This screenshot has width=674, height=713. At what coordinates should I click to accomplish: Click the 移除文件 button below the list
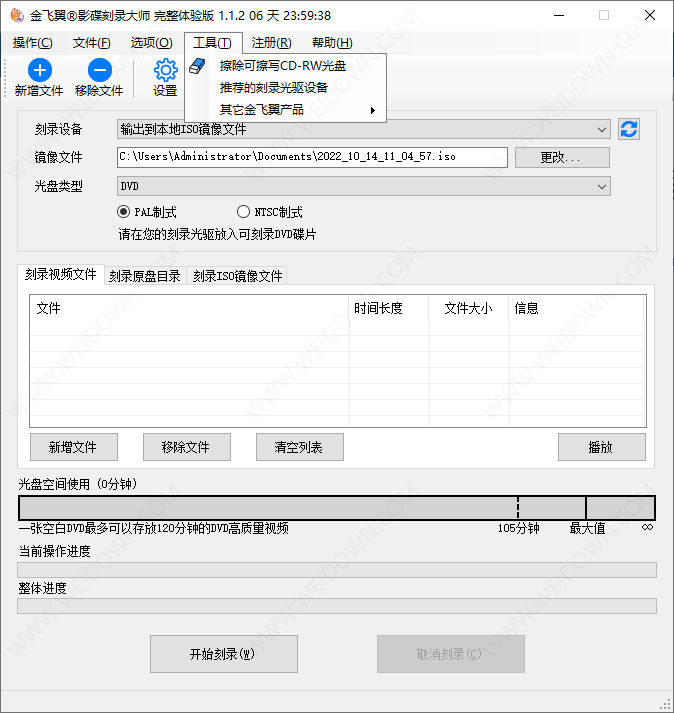(186, 447)
